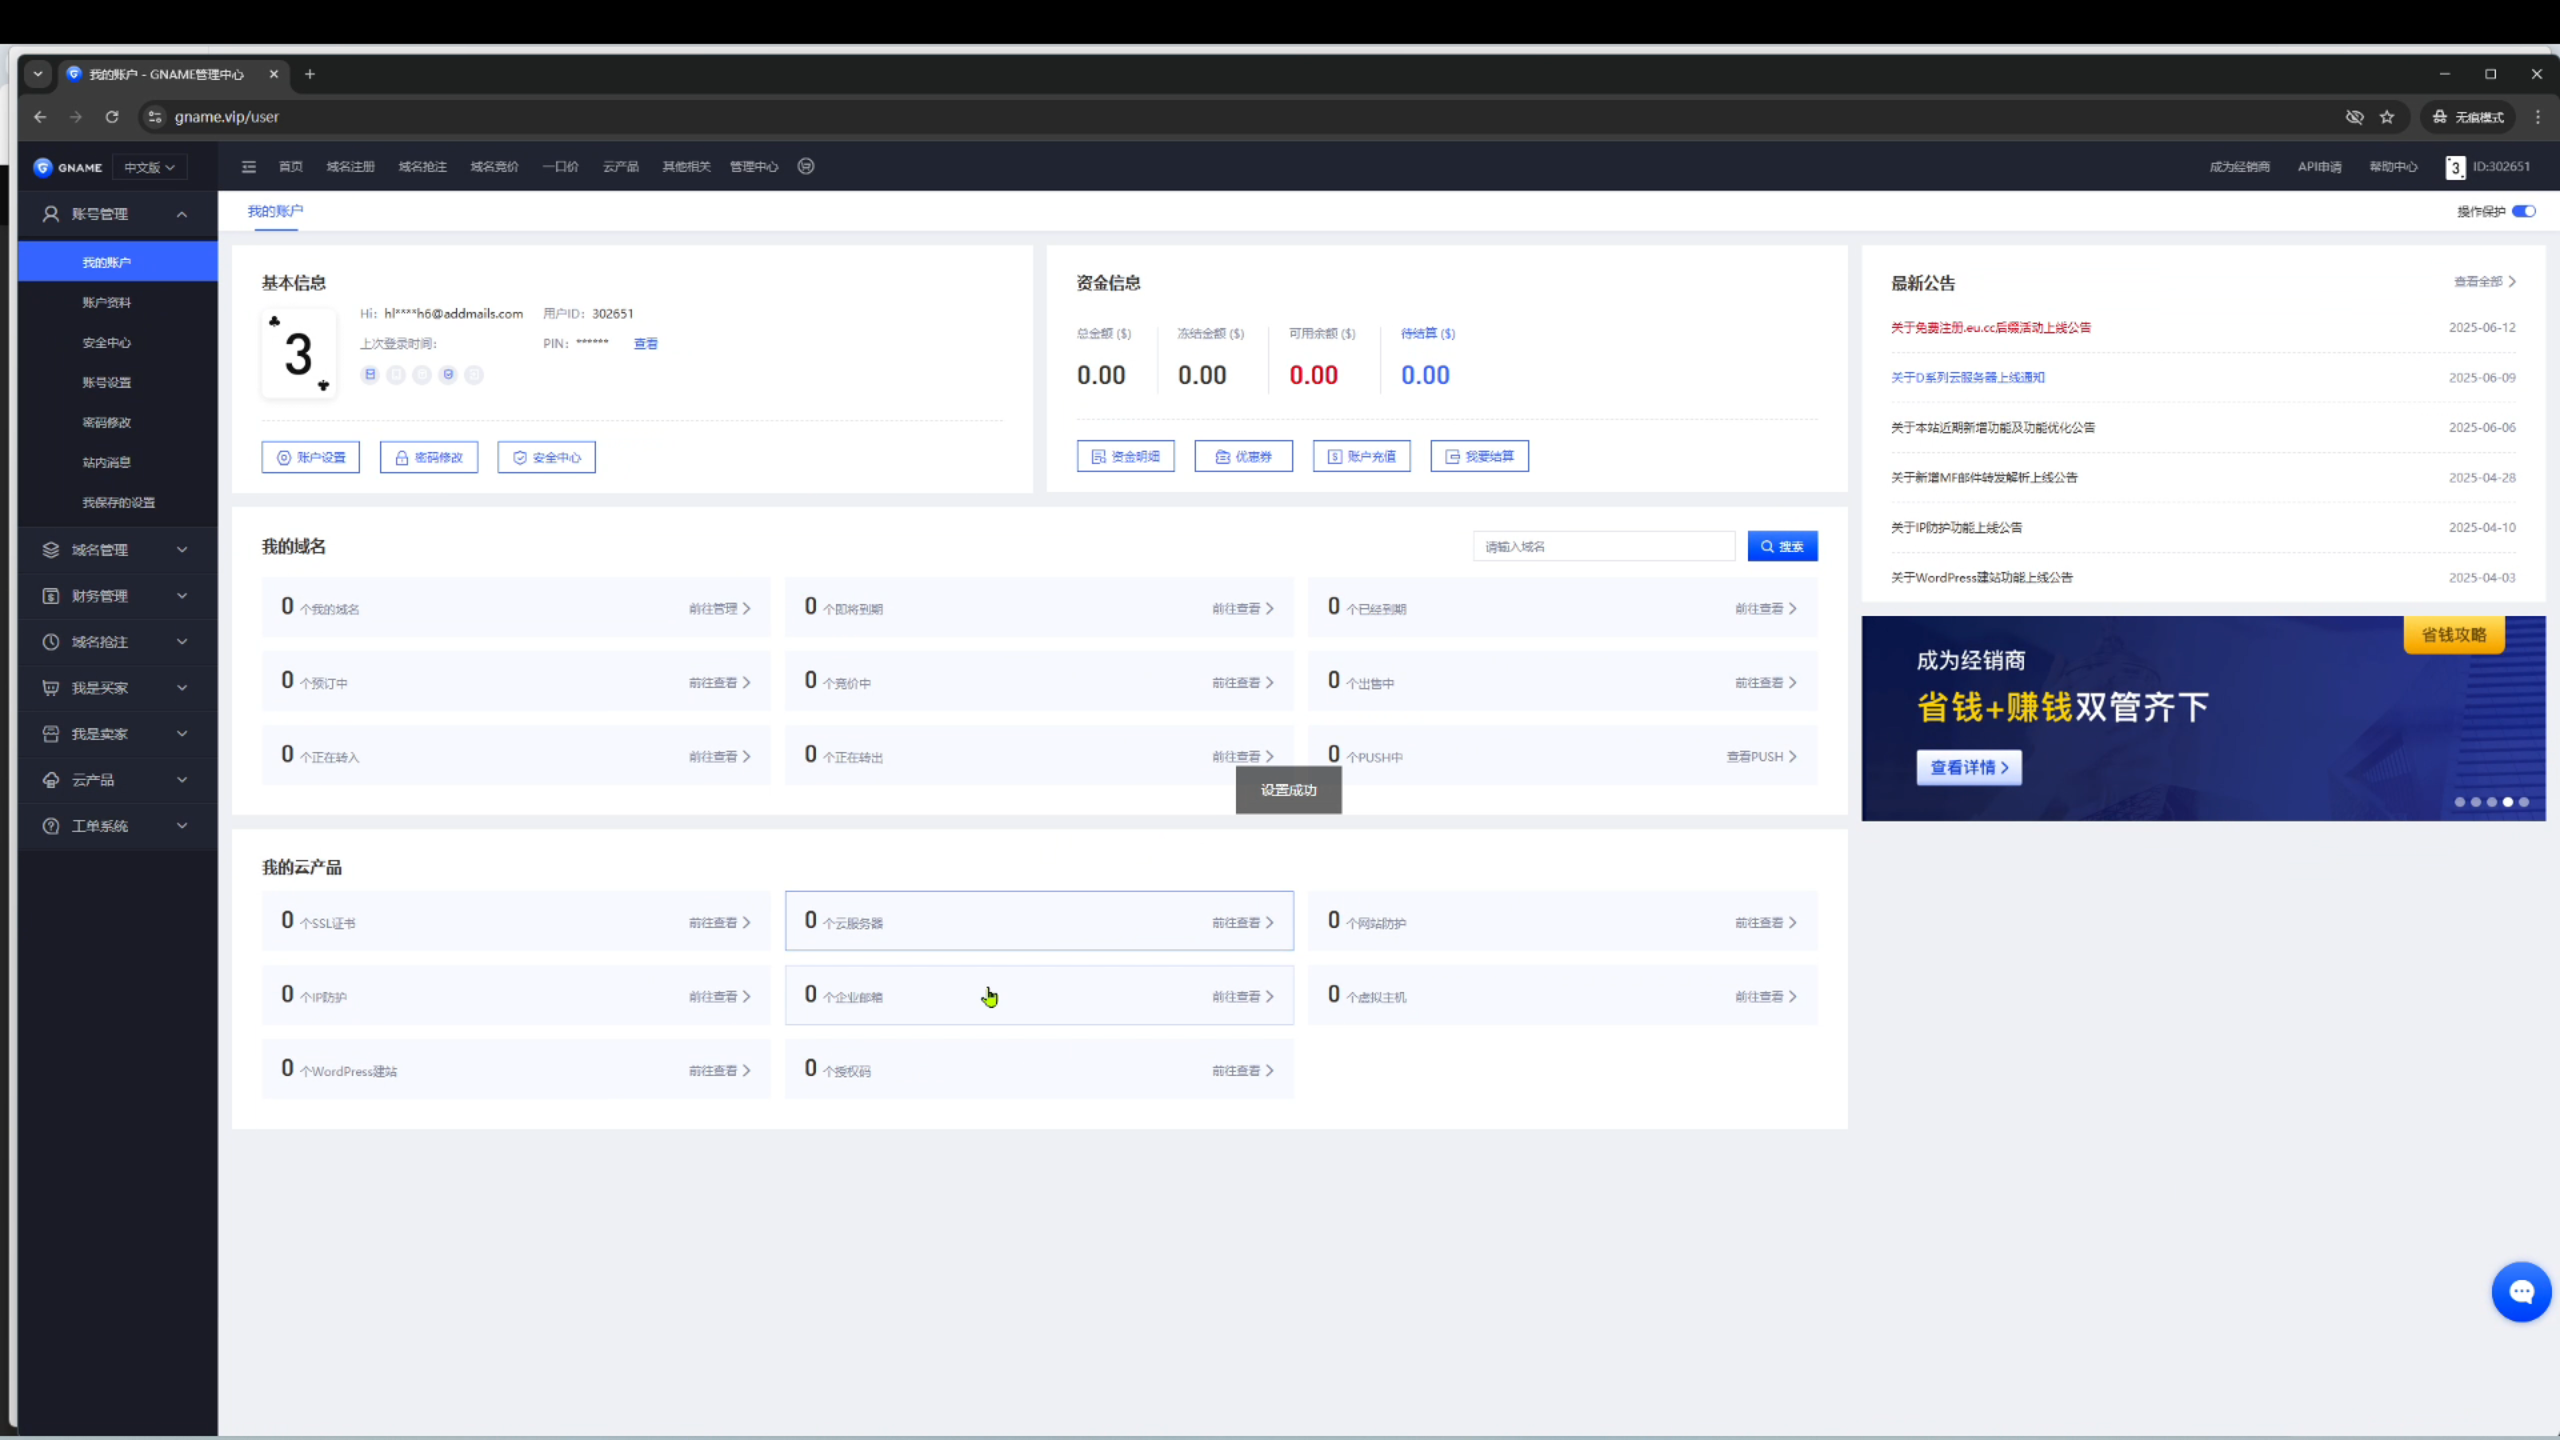Expand the 我是买家 sidebar section chevron
The height and width of the screenshot is (1440, 2560).
tap(182, 688)
